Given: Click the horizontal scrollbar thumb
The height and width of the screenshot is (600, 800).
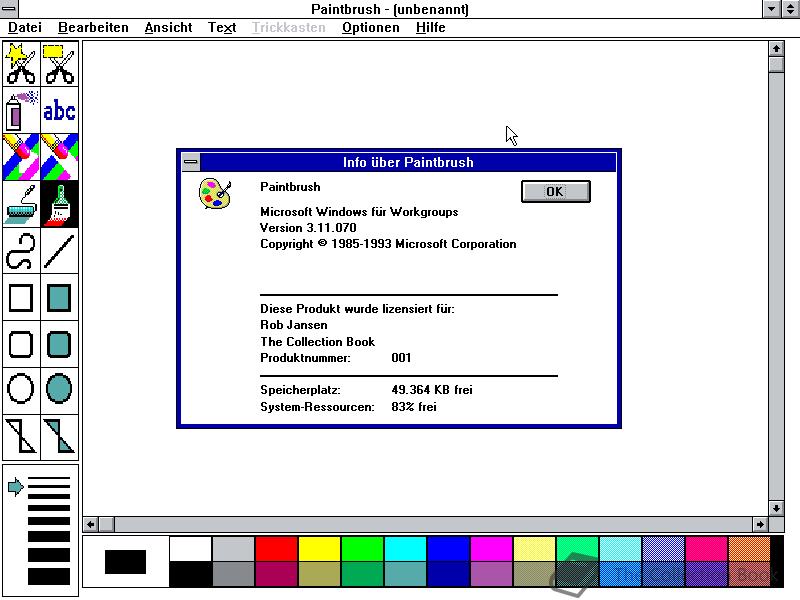Looking at the screenshot, I should pyautogui.click(x=107, y=524).
